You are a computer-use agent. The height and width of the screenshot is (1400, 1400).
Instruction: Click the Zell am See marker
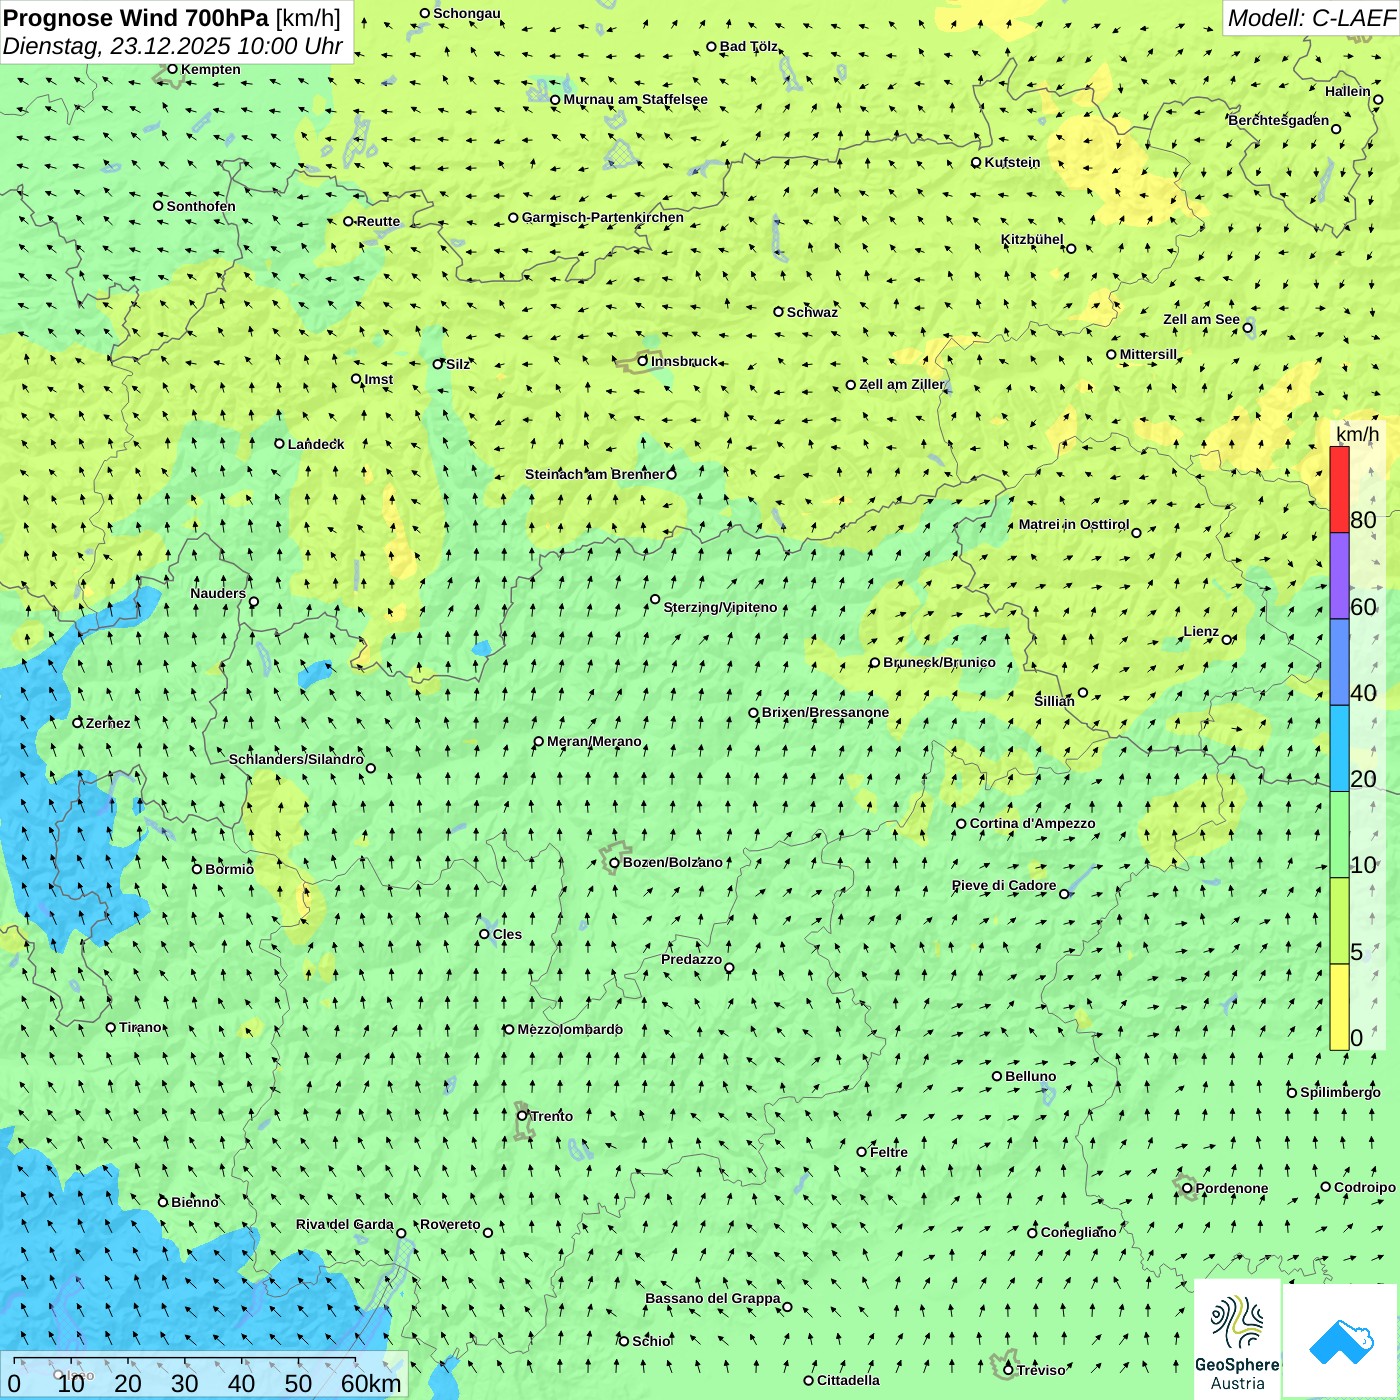[x=1247, y=327]
